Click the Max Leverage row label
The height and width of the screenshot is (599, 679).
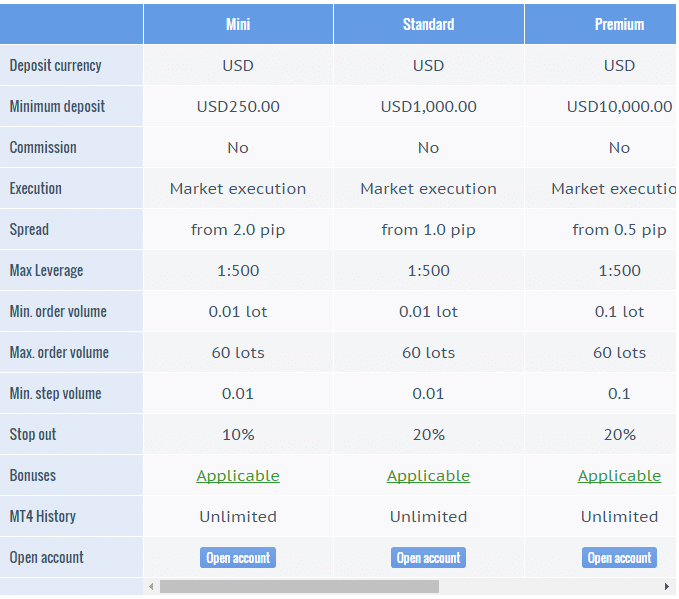tap(46, 270)
